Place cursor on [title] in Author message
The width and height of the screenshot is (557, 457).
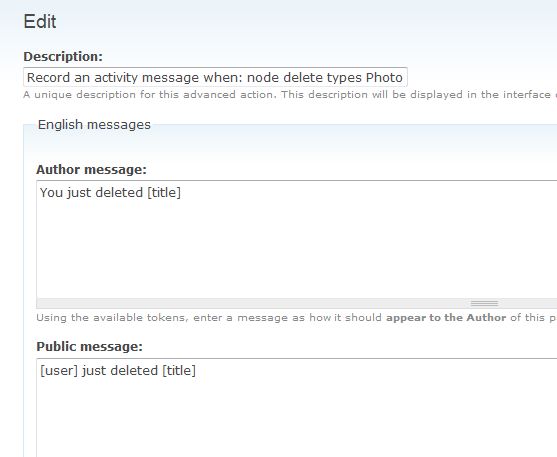pos(164,193)
